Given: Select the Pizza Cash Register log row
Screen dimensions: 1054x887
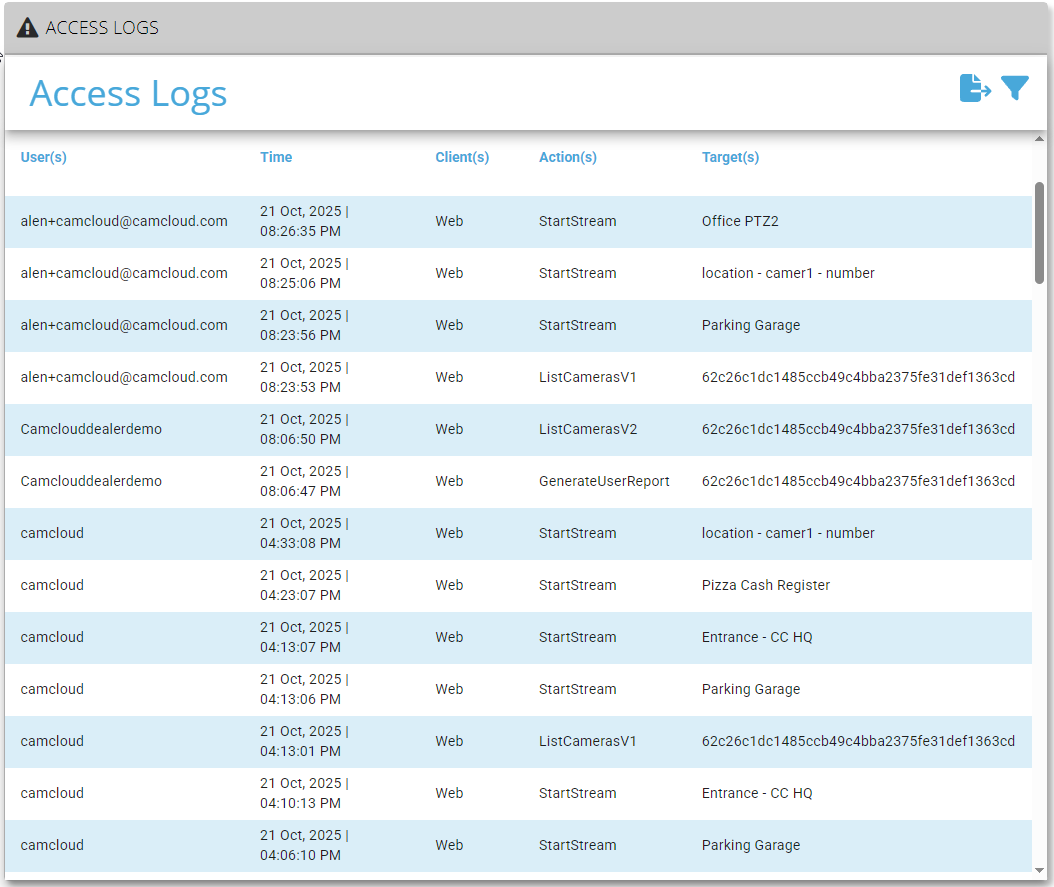Looking at the screenshot, I should (x=765, y=585).
